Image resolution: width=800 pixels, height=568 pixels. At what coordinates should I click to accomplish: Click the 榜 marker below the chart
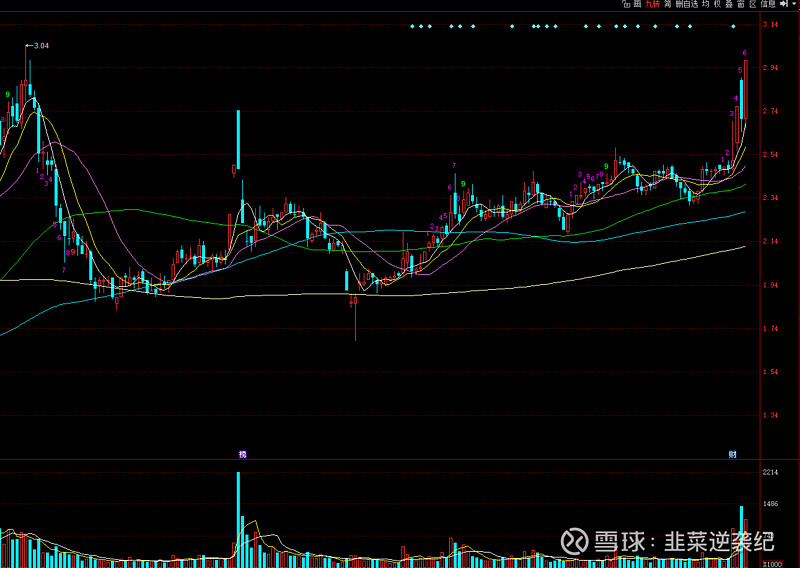tap(242, 454)
